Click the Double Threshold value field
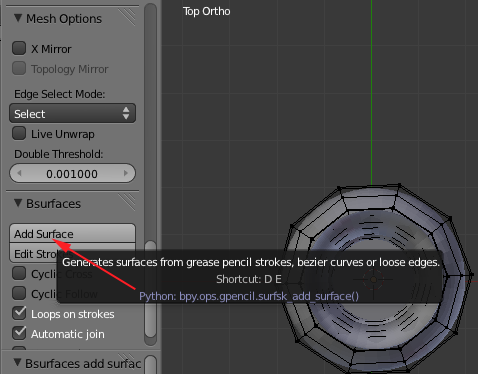478x374 pixels. 72,173
